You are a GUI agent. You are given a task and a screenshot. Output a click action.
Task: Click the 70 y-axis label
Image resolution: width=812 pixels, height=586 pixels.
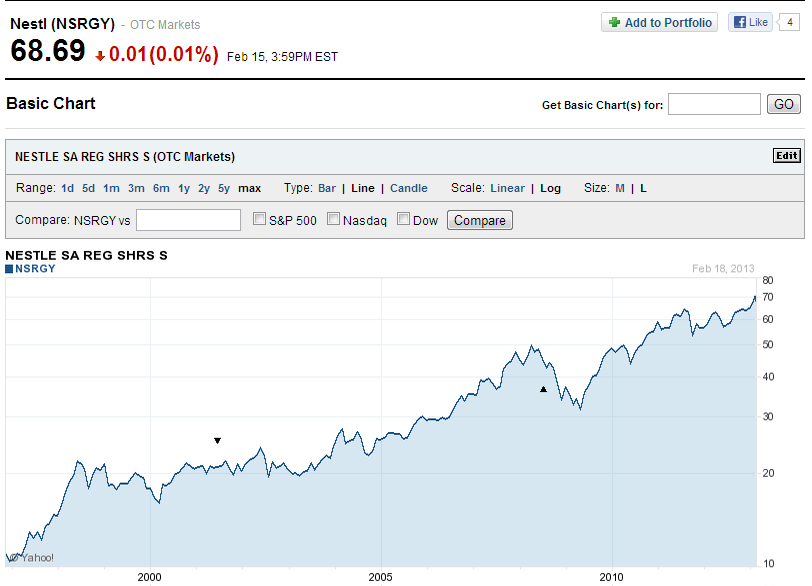(768, 297)
